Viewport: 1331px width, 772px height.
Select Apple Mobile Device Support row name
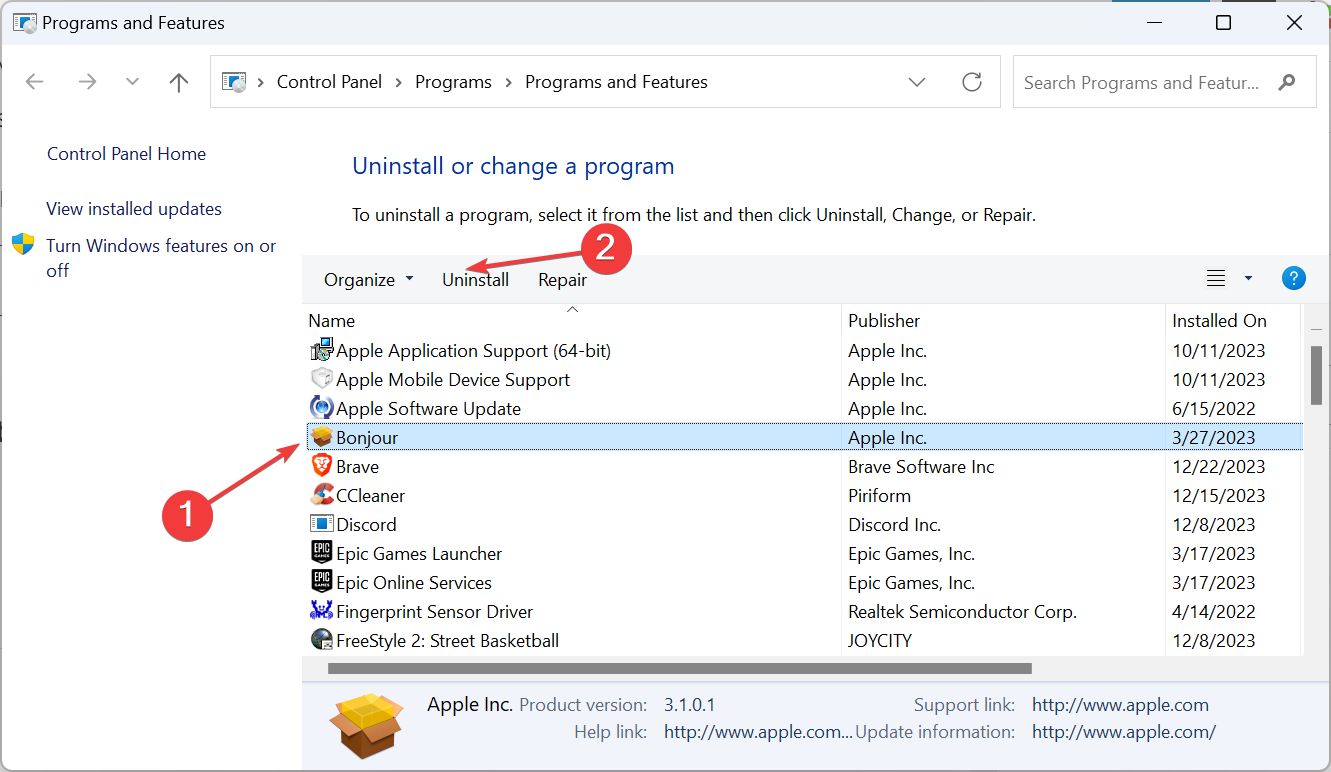tap(453, 380)
